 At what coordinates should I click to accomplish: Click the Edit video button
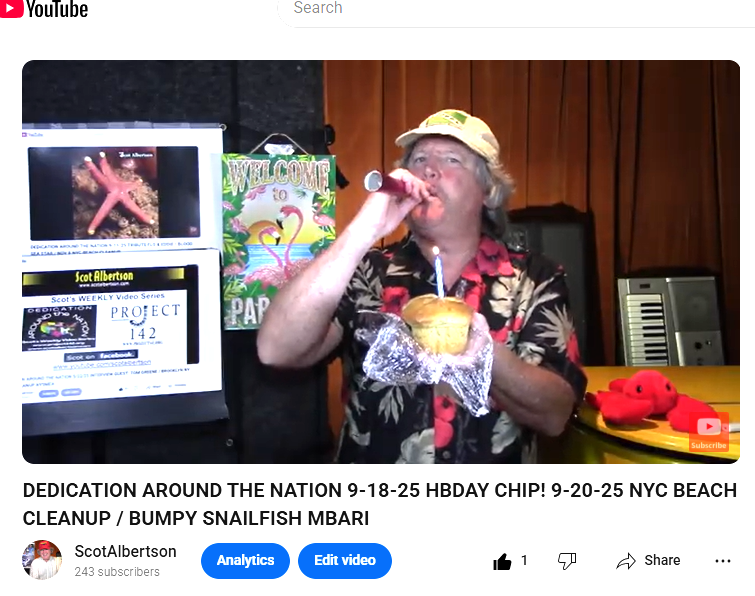pyautogui.click(x=345, y=560)
